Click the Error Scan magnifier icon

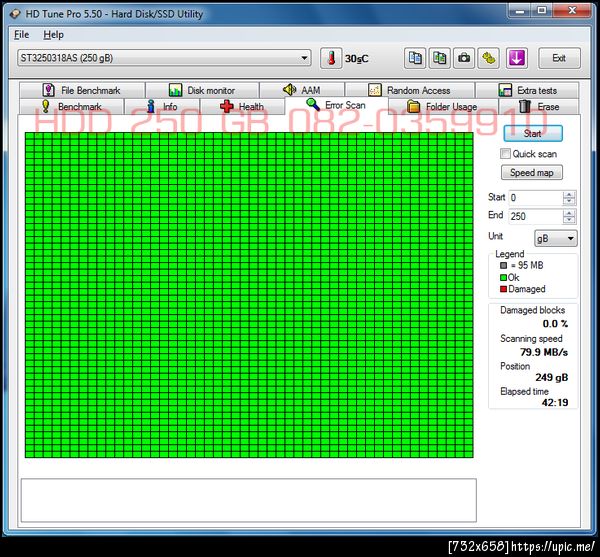click(313, 104)
